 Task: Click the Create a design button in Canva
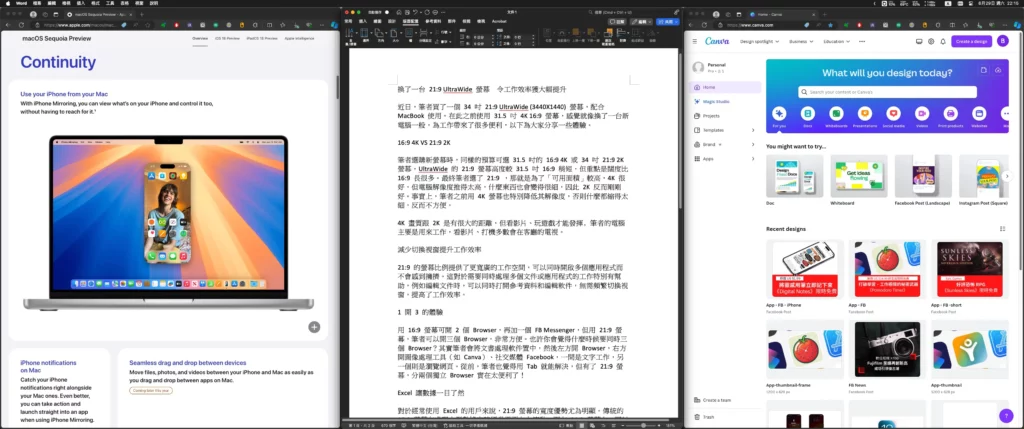coord(972,41)
